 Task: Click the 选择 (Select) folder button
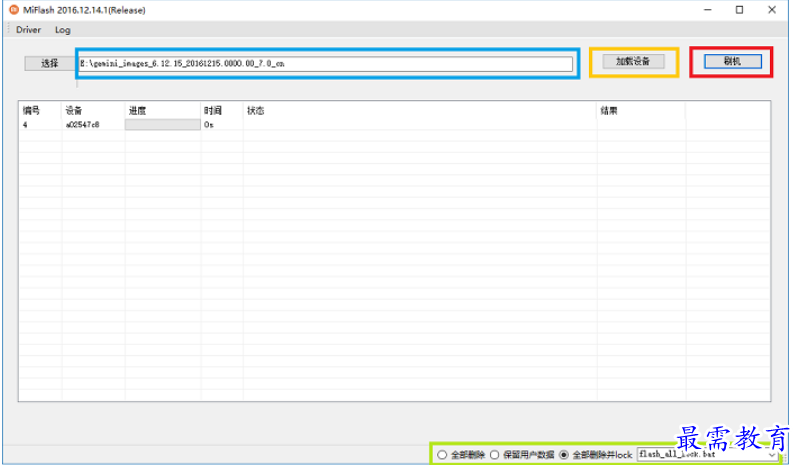[x=49, y=63]
